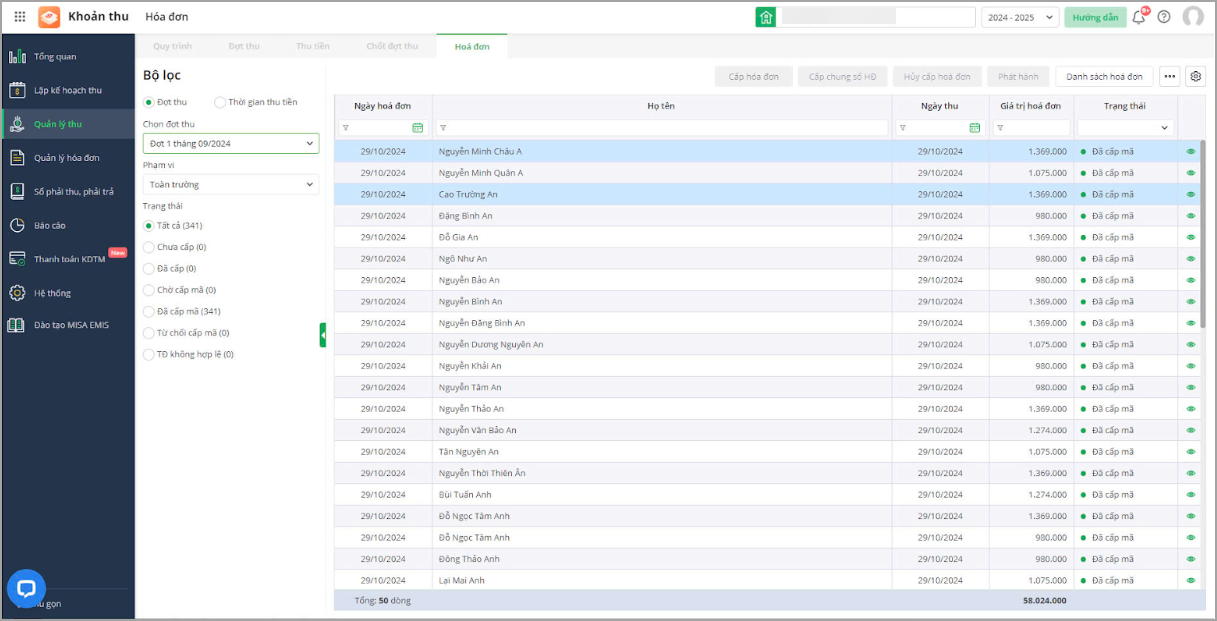Open table settings gear icon
The width and height of the screenshot is (1217, 621).
click(x=1196, y=77)
